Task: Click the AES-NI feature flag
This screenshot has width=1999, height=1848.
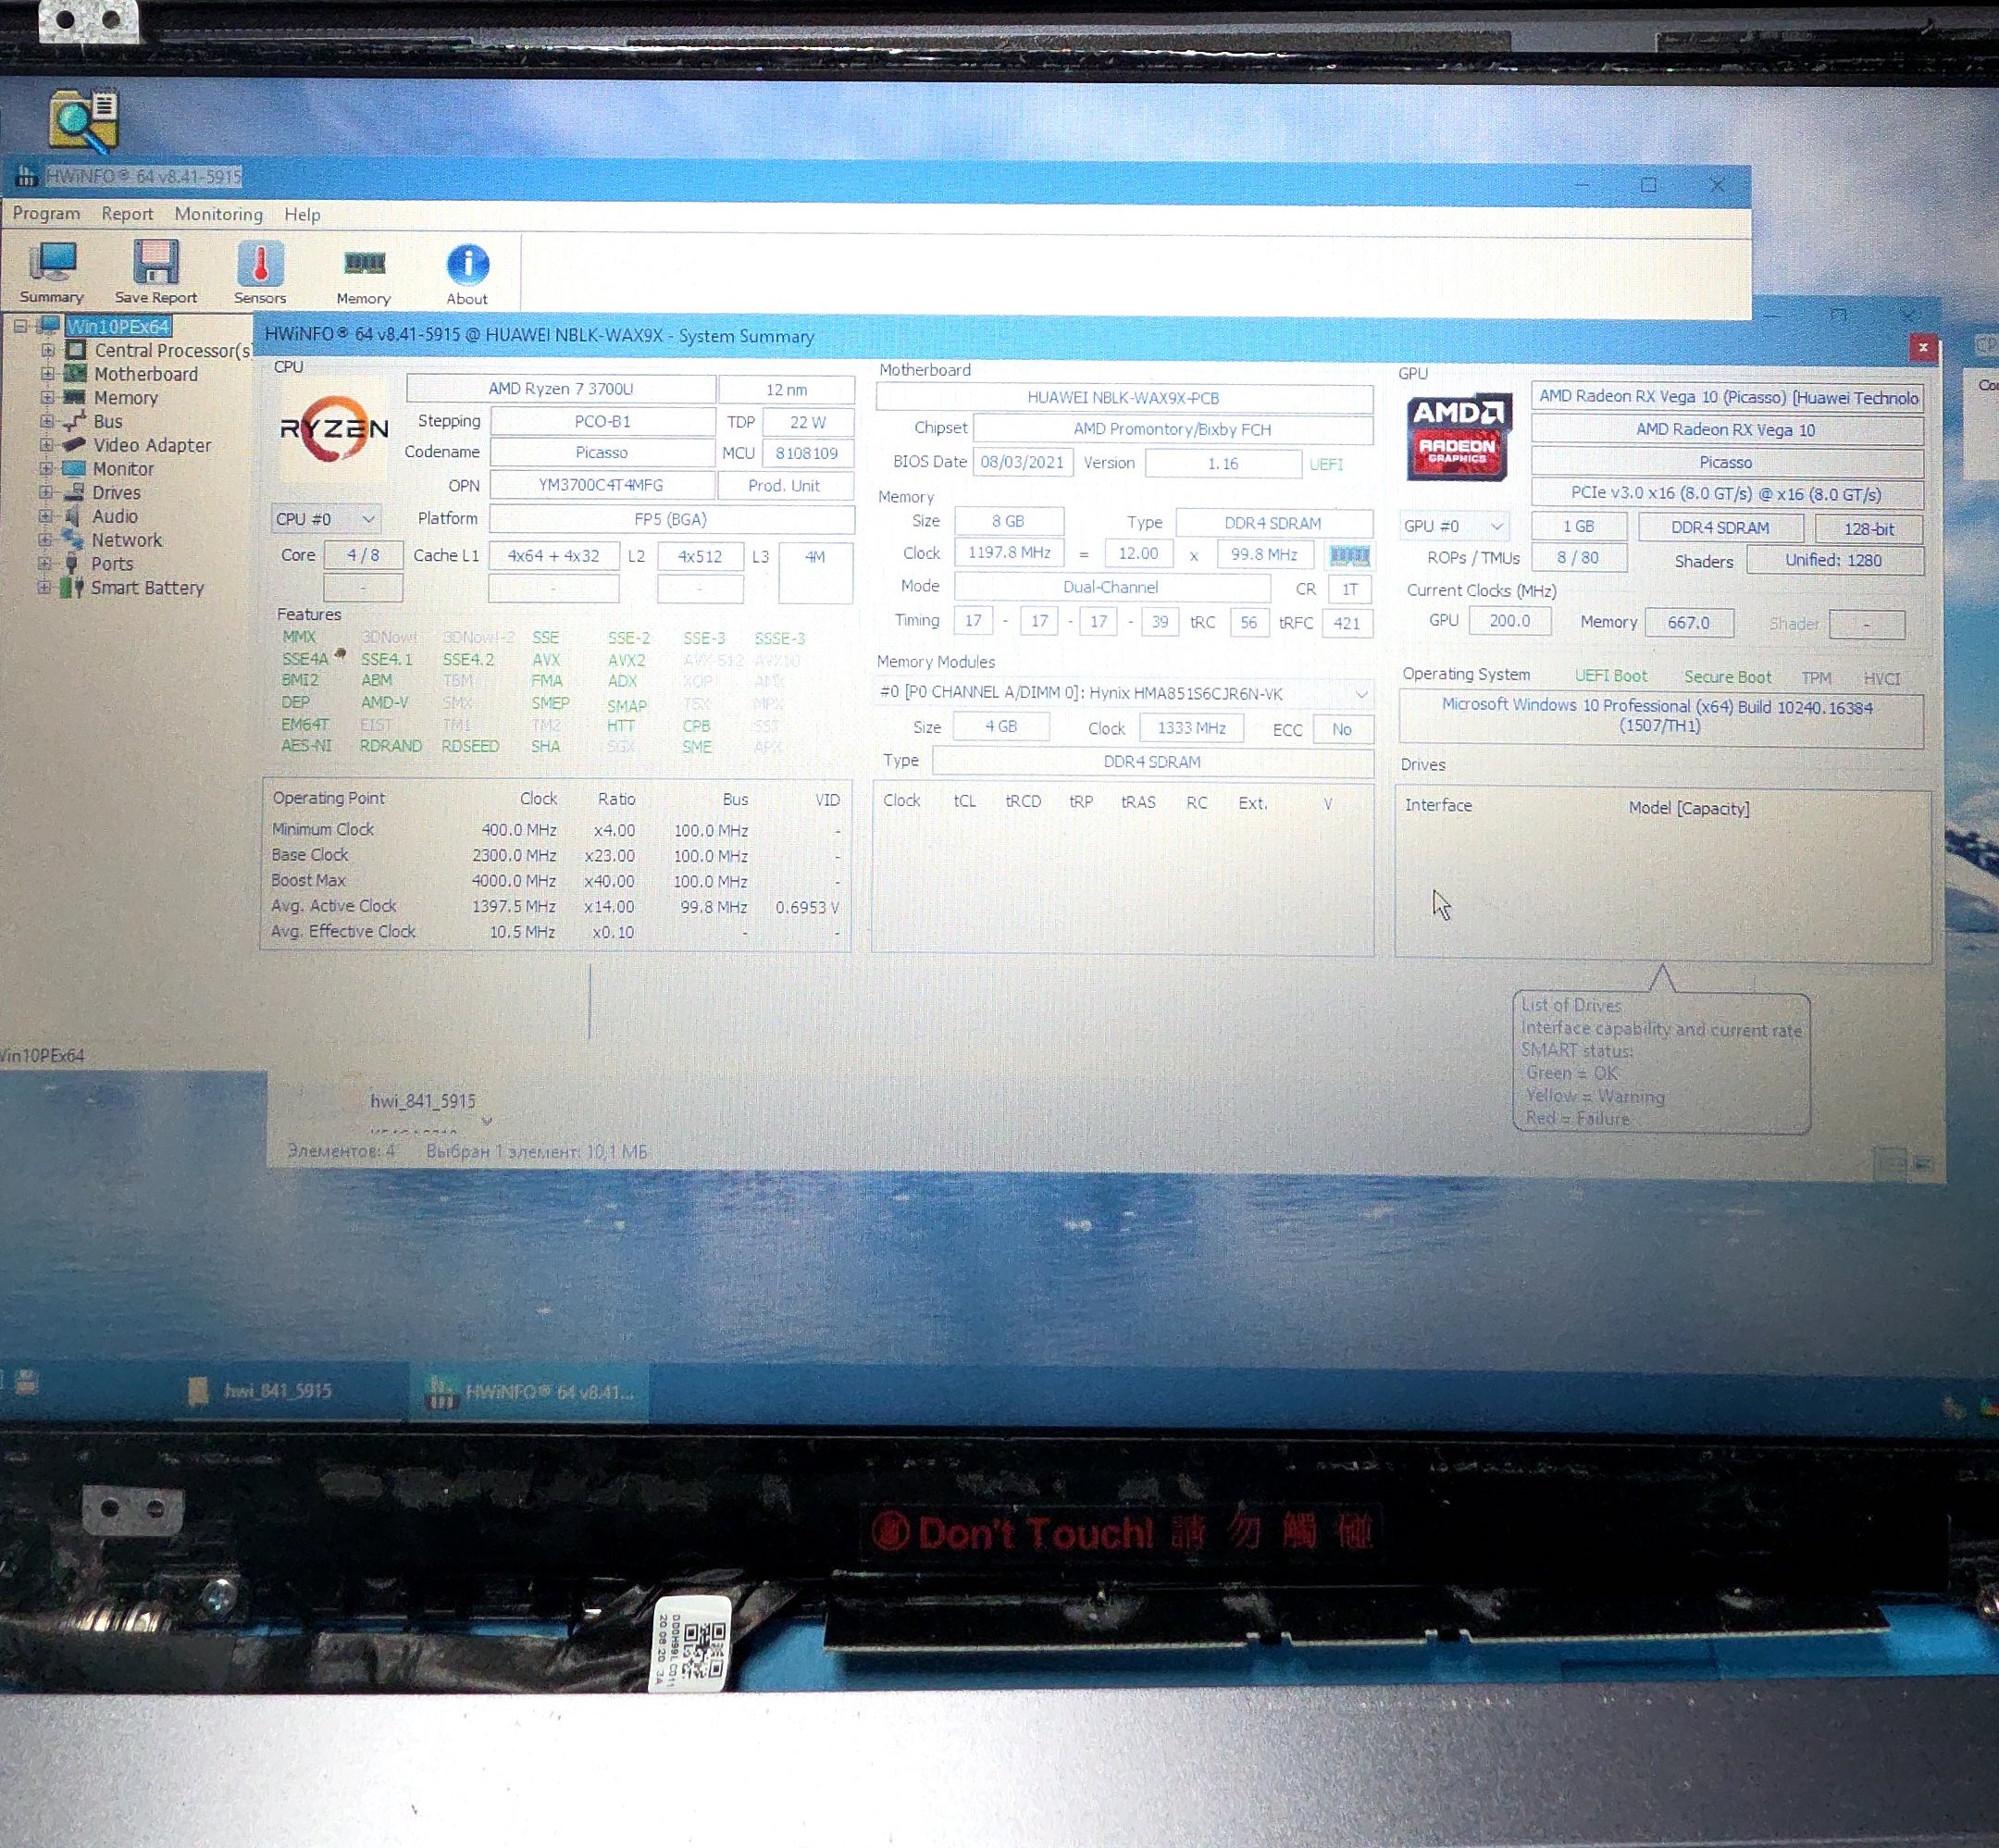Action: coord(306,746)
